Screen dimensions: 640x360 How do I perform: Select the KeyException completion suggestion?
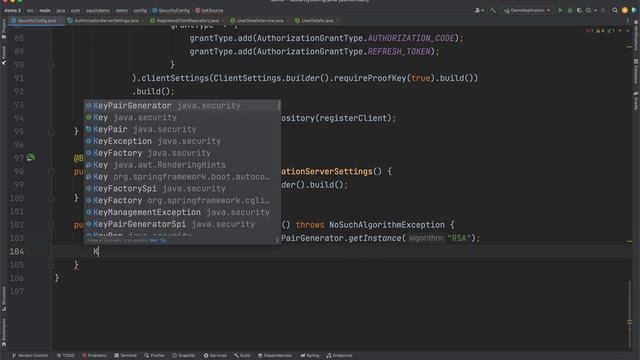tap(182, 141)
